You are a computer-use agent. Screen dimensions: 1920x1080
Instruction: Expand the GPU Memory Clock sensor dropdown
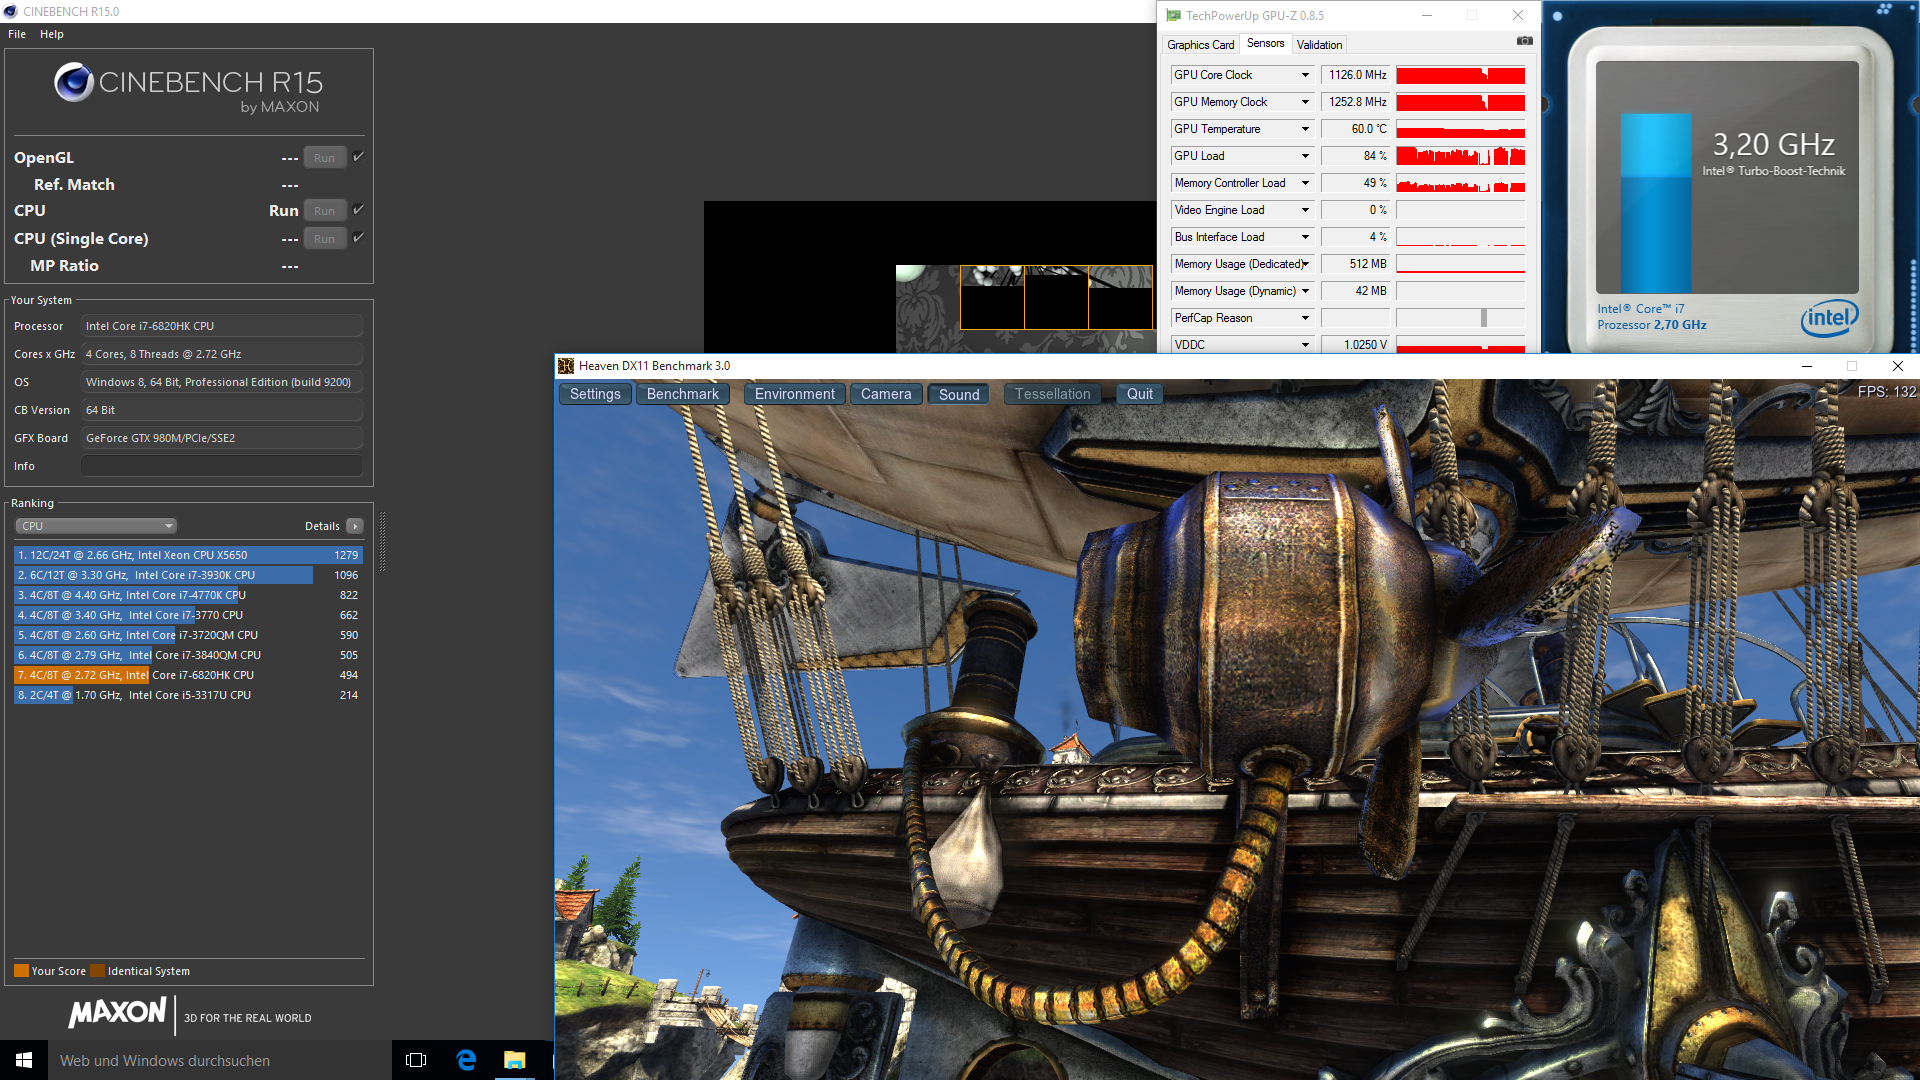(x=1305, y=102)
